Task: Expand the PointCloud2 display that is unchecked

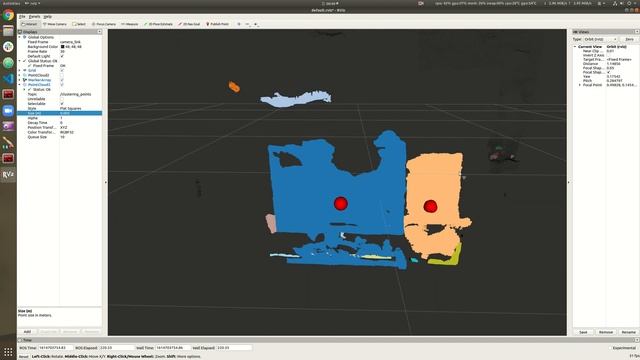Action: [19, 75]
